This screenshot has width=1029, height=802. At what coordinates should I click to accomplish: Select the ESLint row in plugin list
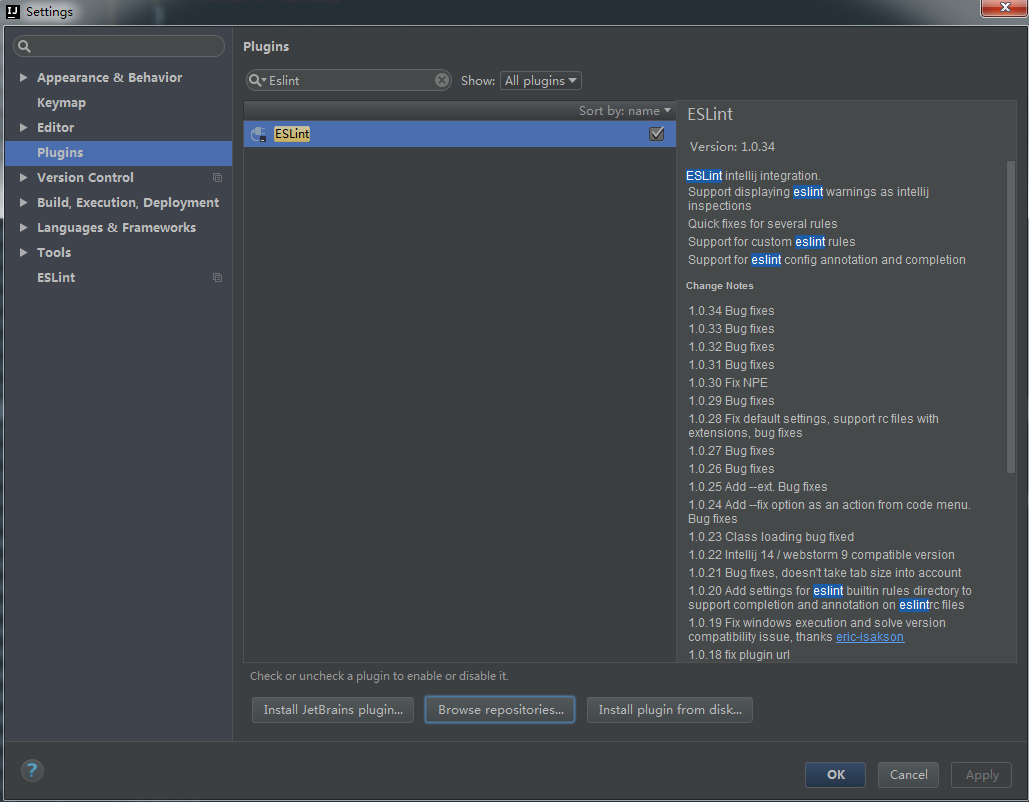pyautogui.click(x=459, y=134)
